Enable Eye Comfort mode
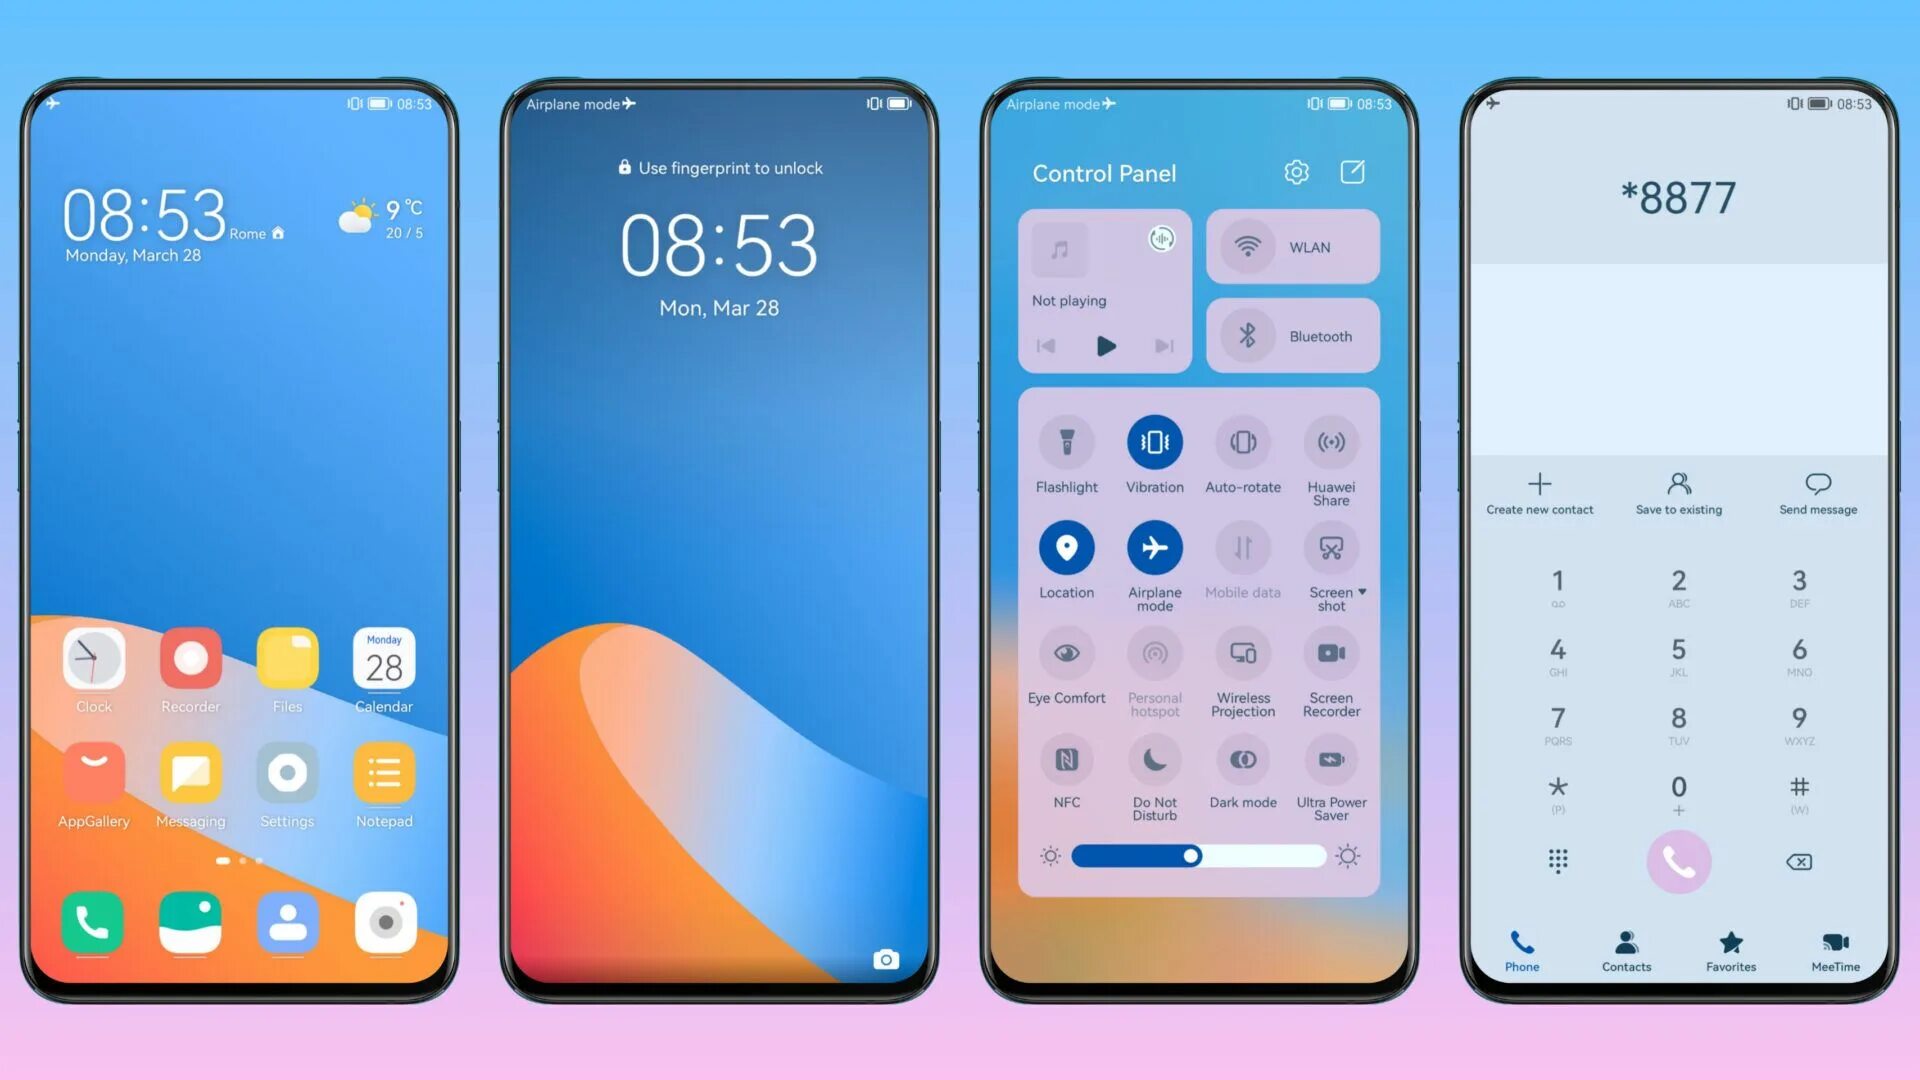This screenshot has height=1080, width=1920. click(1067, 653)
